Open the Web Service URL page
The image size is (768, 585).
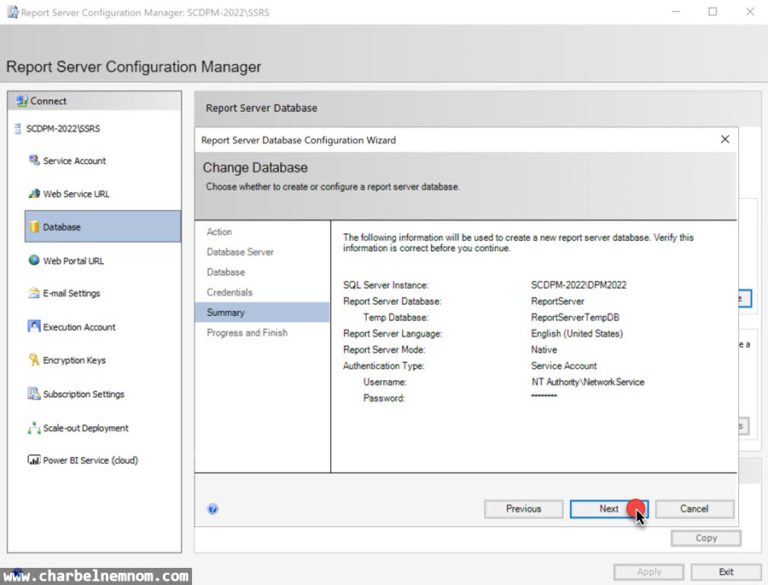(x=76, y=194)
